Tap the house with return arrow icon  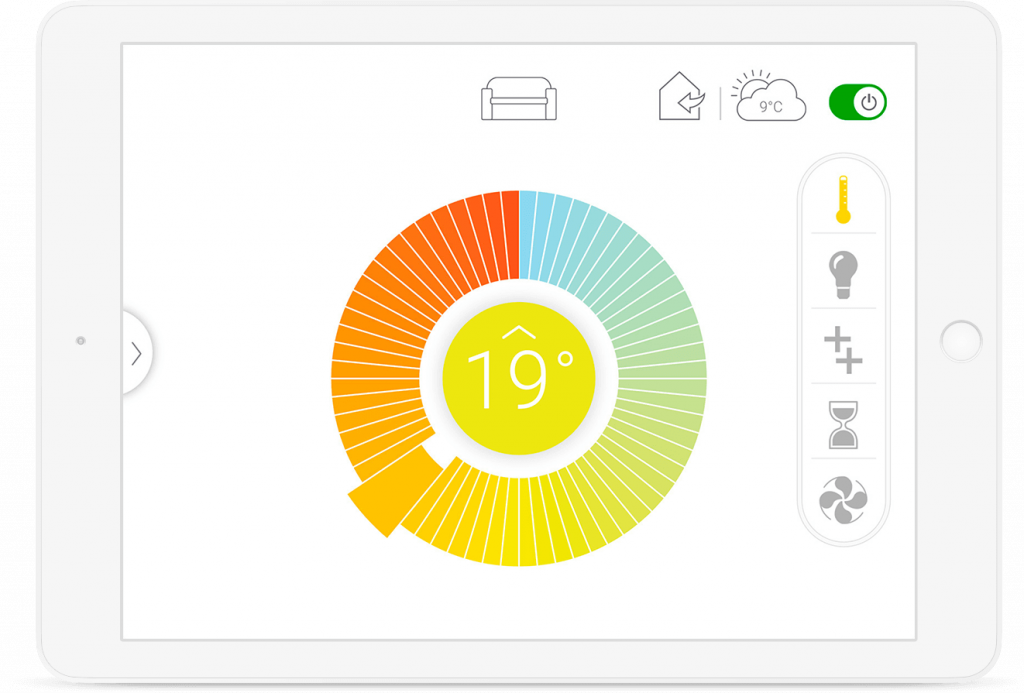click(680, 99)
